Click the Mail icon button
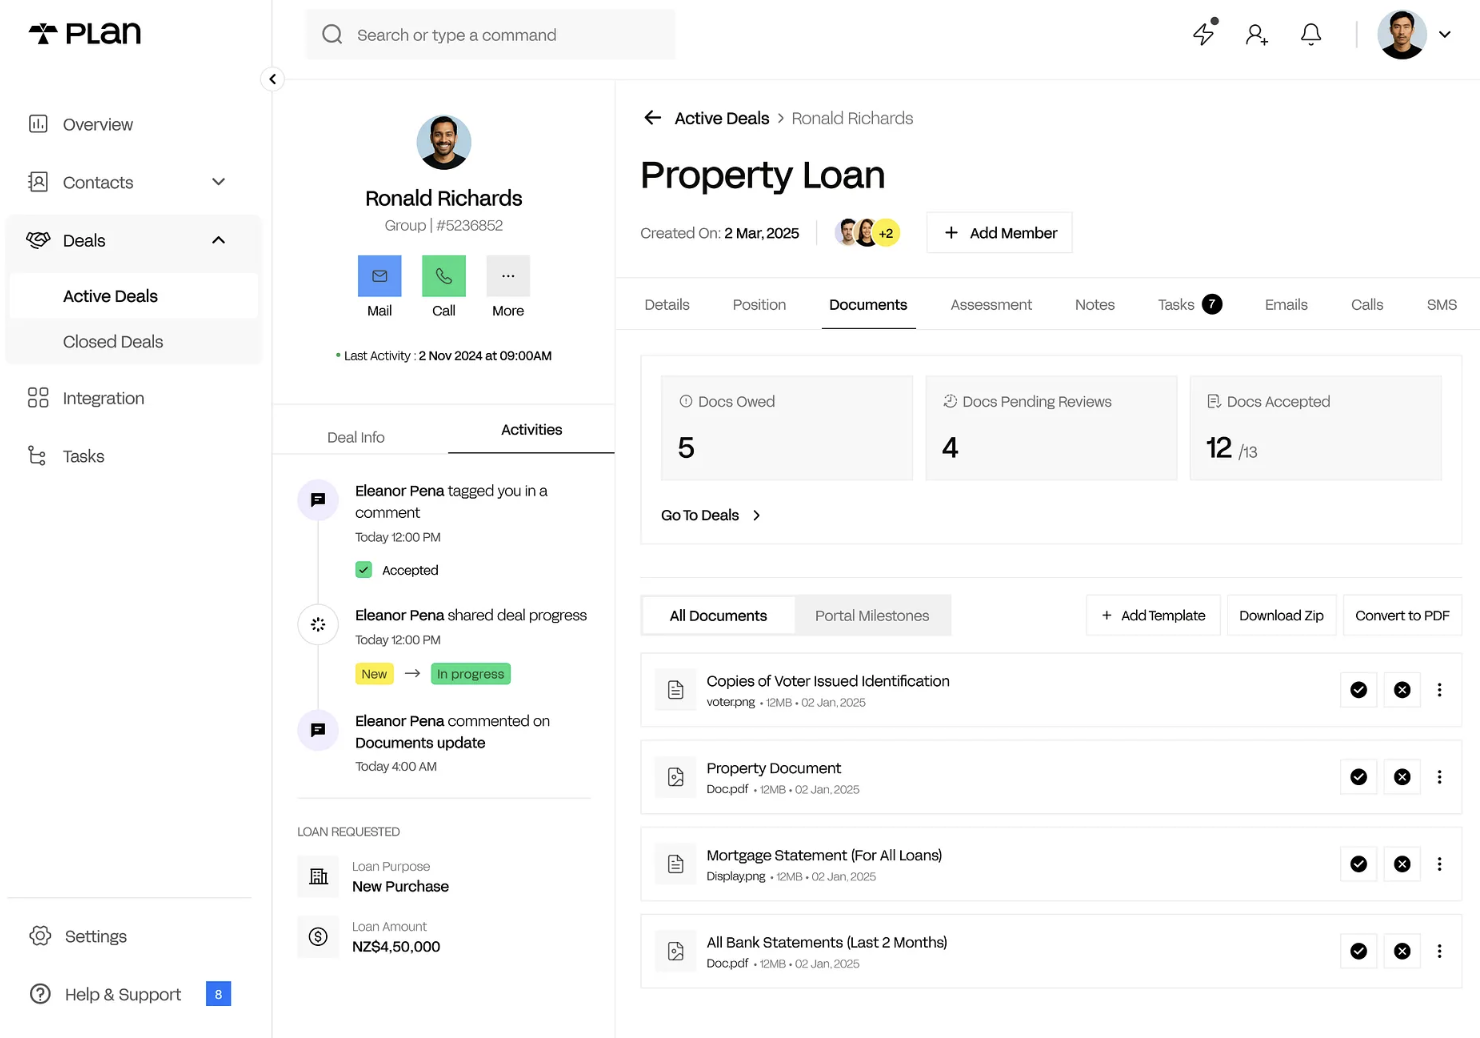This screenshot has height=1038, width=1480. (380, 276)
